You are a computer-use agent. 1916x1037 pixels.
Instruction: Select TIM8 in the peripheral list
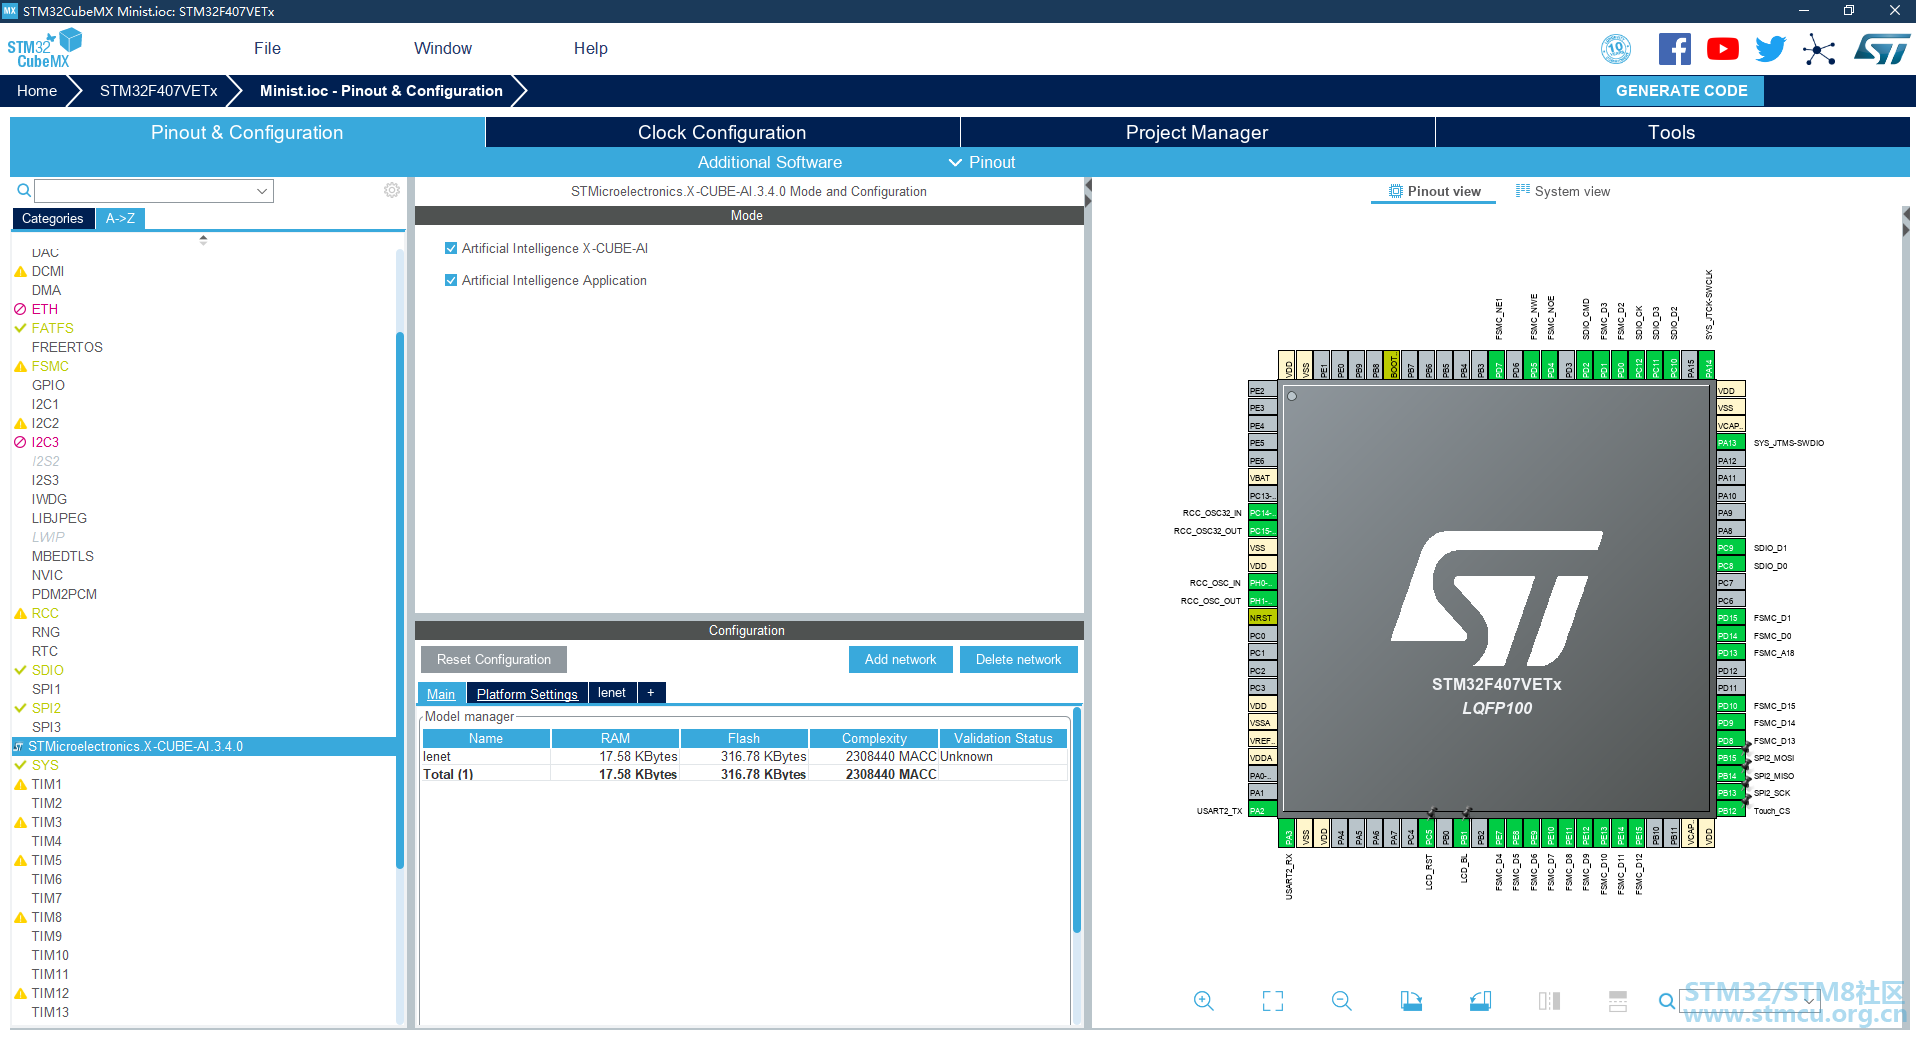tap(46, 917)
